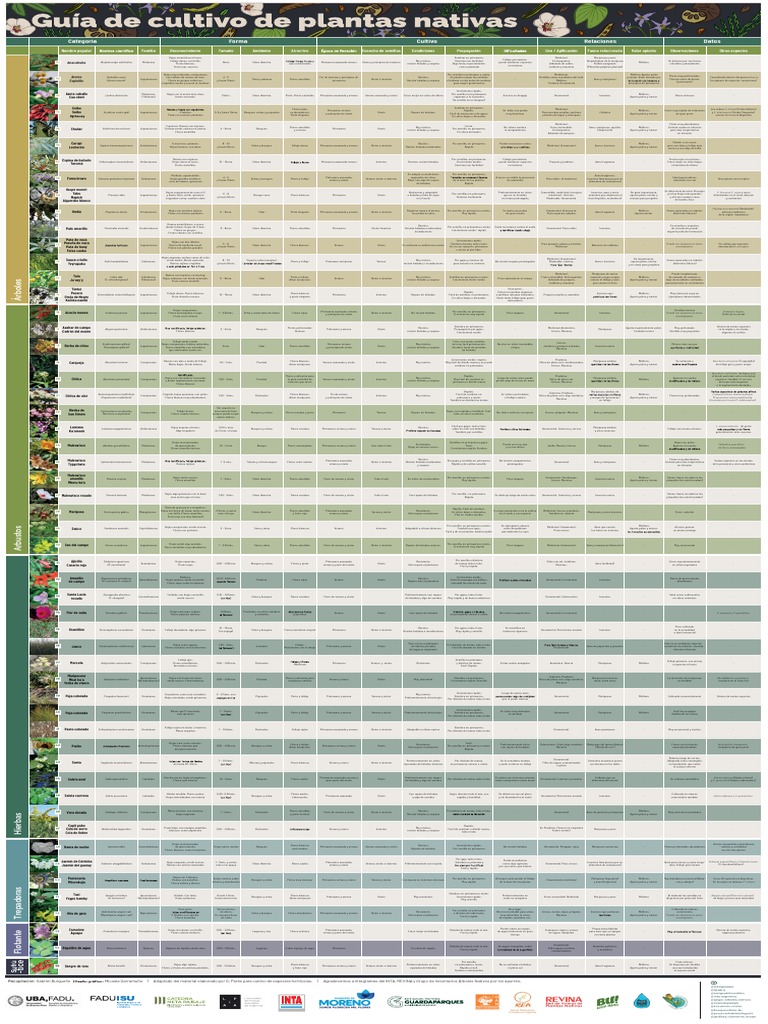
Task: Select the Relaciones header group
Action: (600, 41)
